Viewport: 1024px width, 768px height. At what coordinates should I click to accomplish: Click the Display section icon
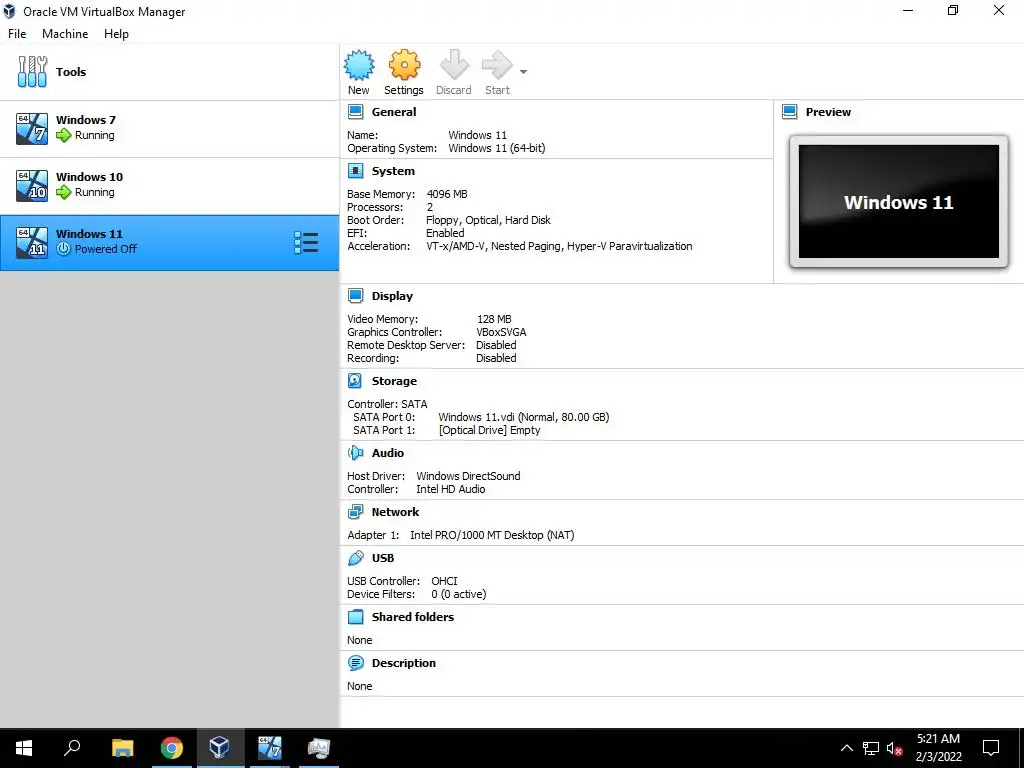tap(355, 296)
